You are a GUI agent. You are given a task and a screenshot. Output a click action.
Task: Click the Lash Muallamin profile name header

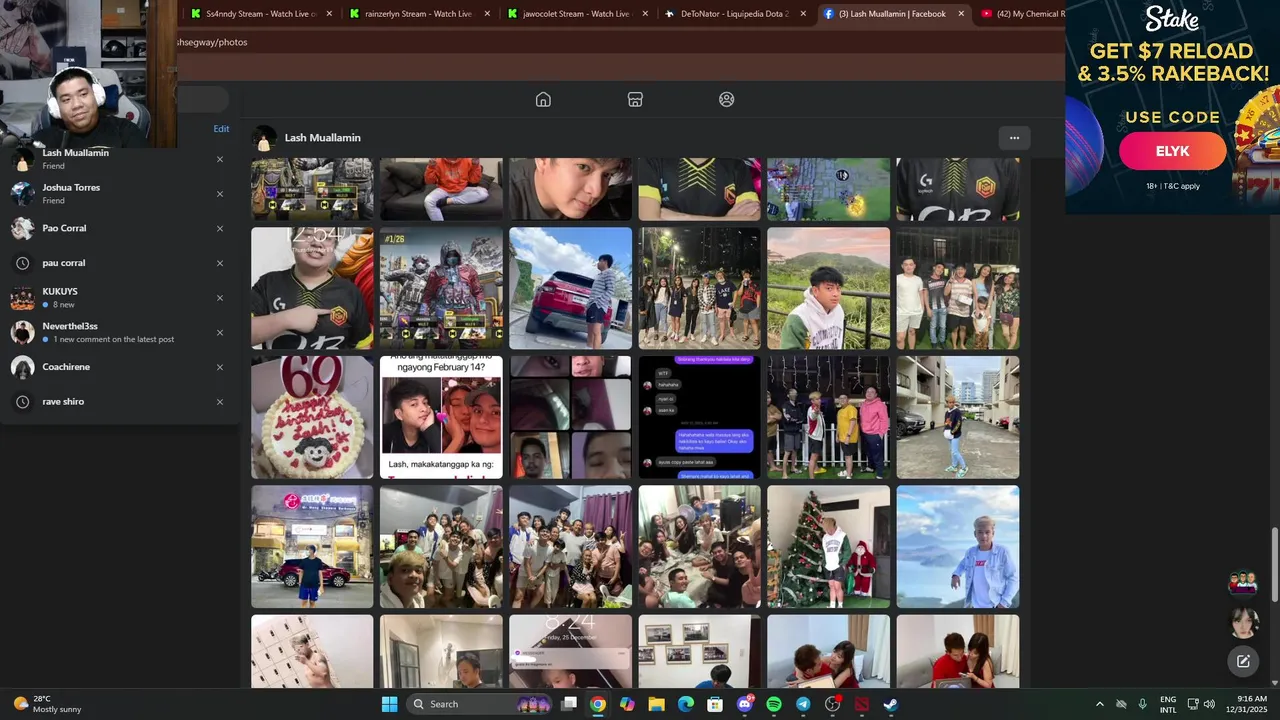pos(322,138)
